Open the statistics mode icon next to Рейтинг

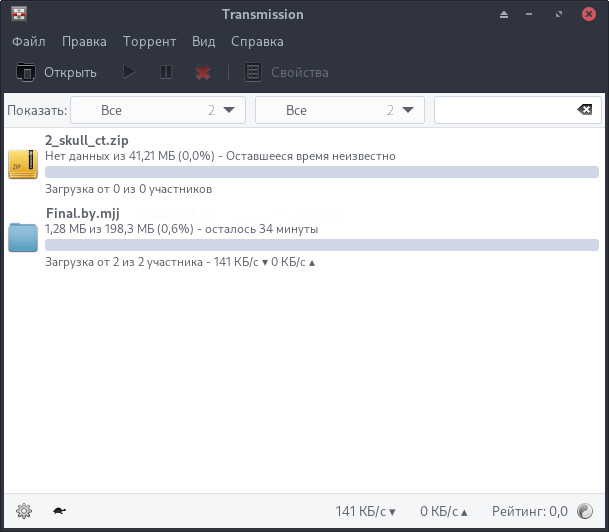585,511
